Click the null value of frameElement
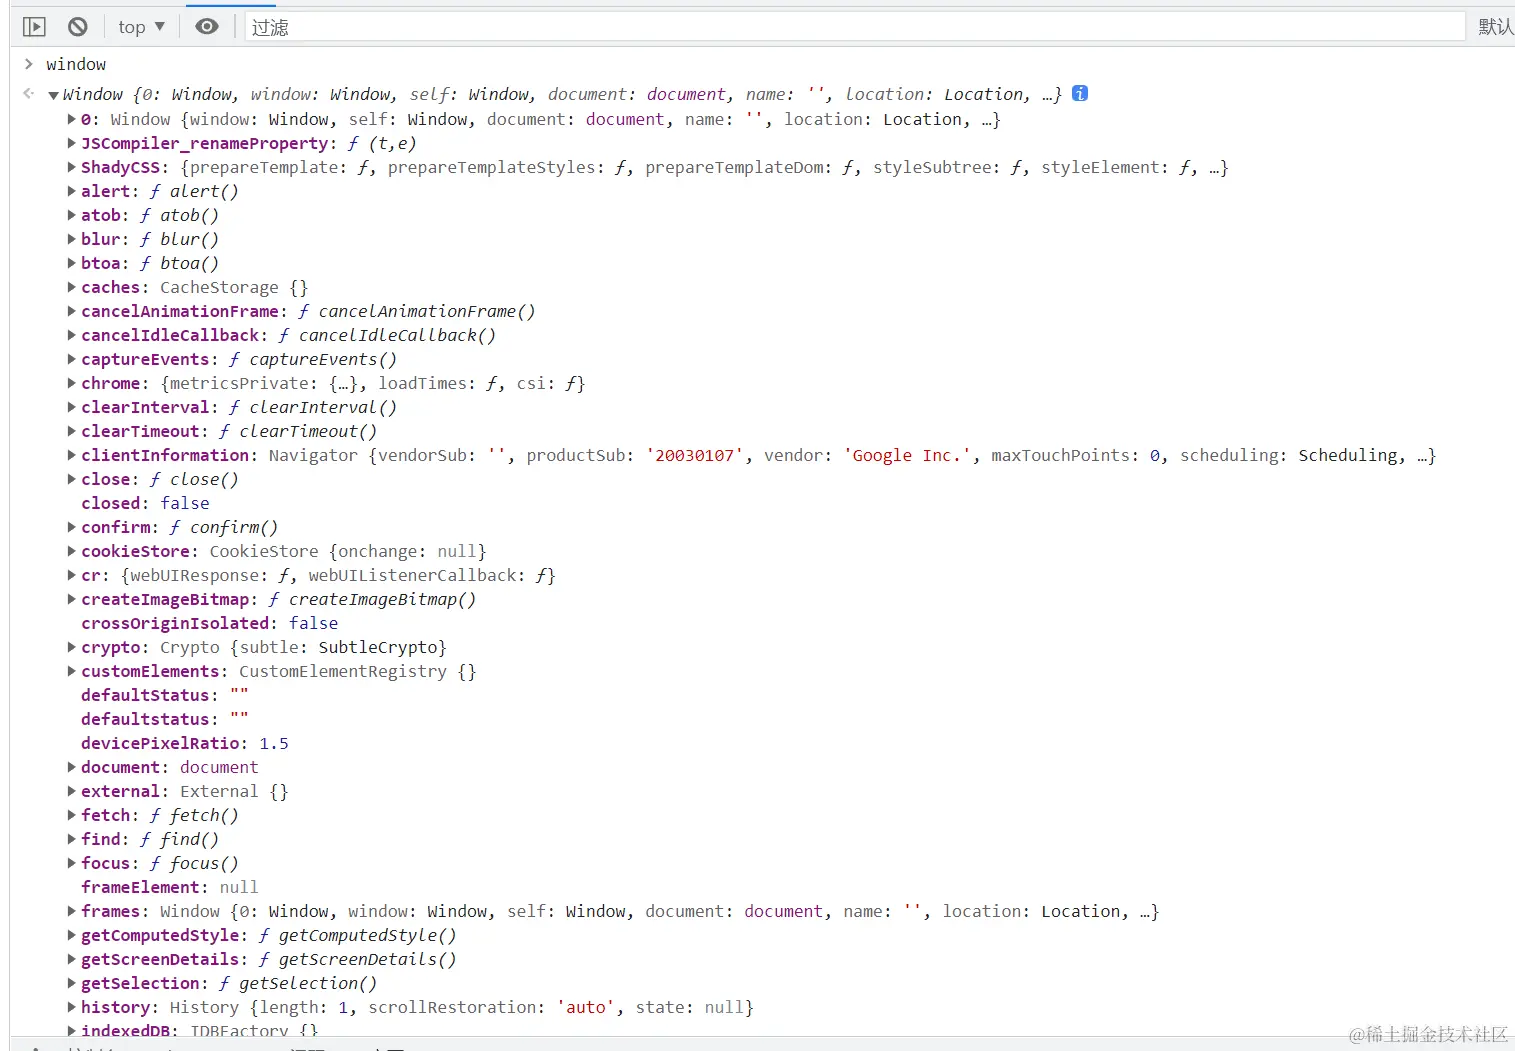 pos(239,887)
